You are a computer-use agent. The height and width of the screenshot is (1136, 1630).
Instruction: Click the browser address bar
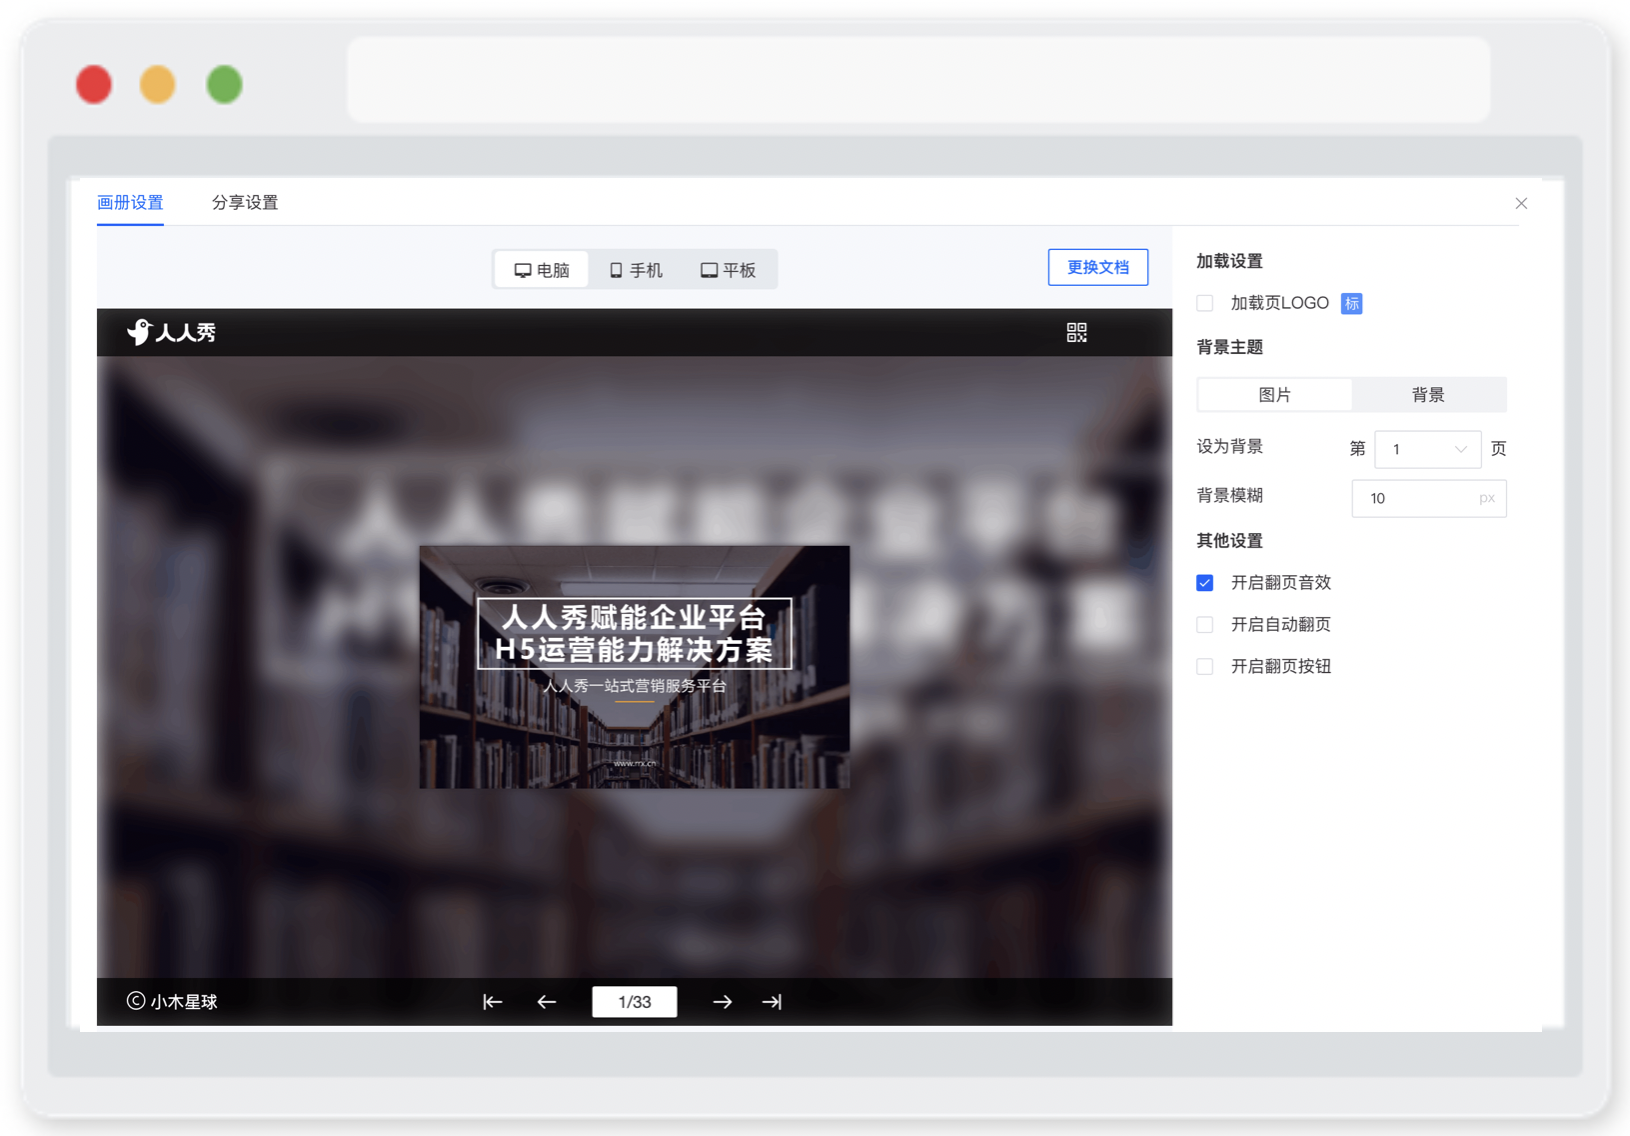pos(919,80)
